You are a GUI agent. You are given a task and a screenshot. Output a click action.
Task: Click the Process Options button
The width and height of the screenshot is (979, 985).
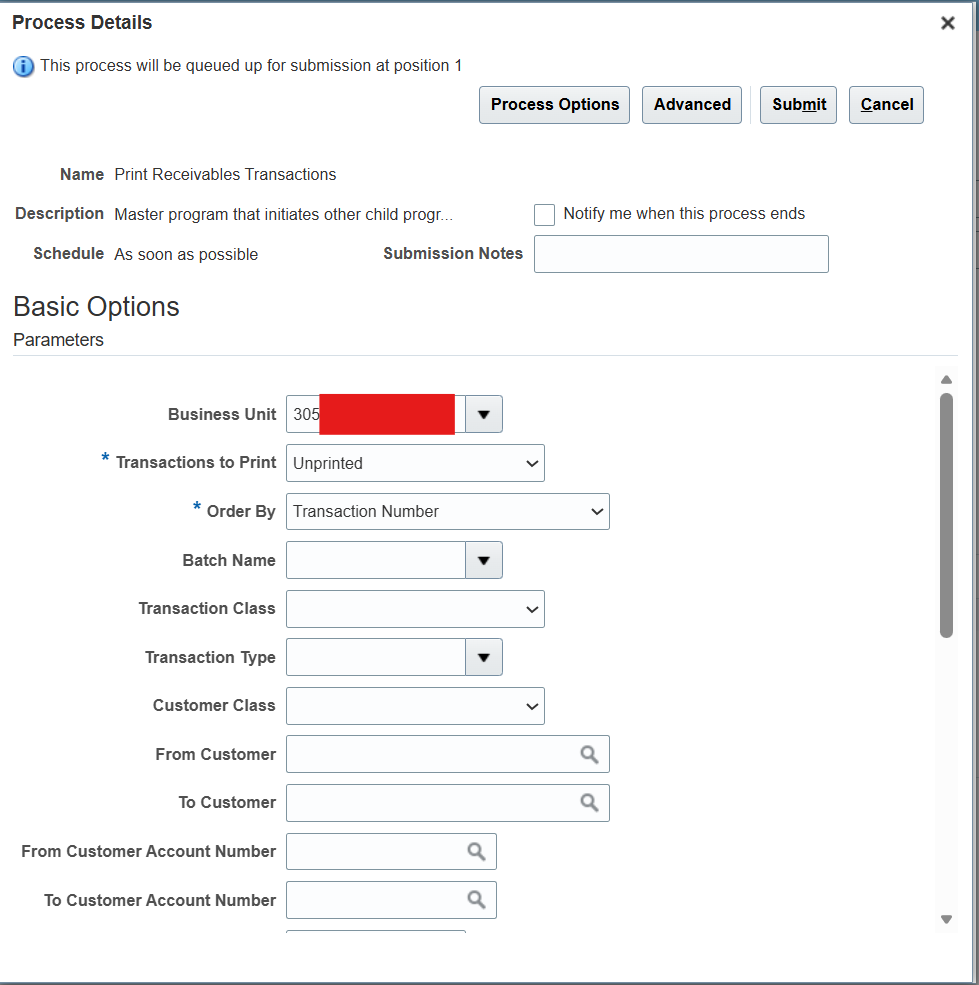click(554, 105)
